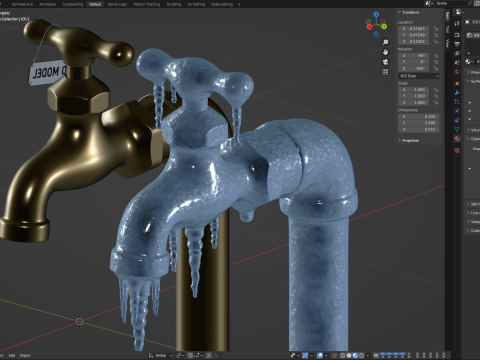Switch to the Scripting workspace tab
The image size is (480, 360).
click(x=174, y=4)
